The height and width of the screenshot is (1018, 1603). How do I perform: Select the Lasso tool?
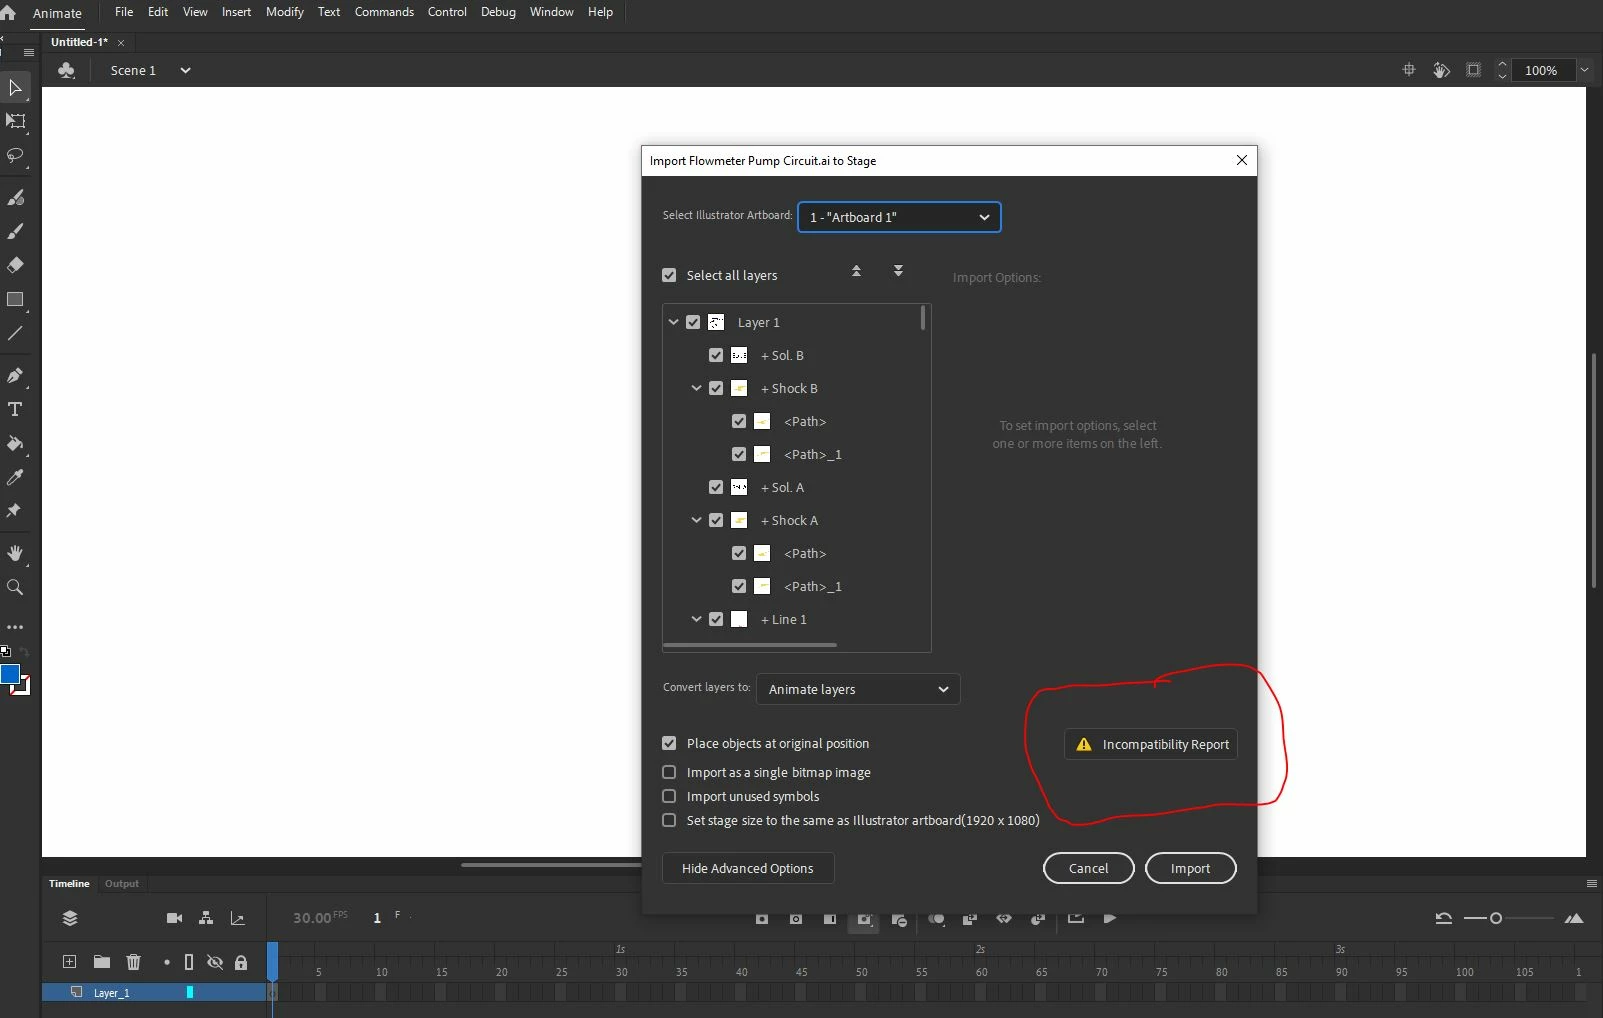15,155
